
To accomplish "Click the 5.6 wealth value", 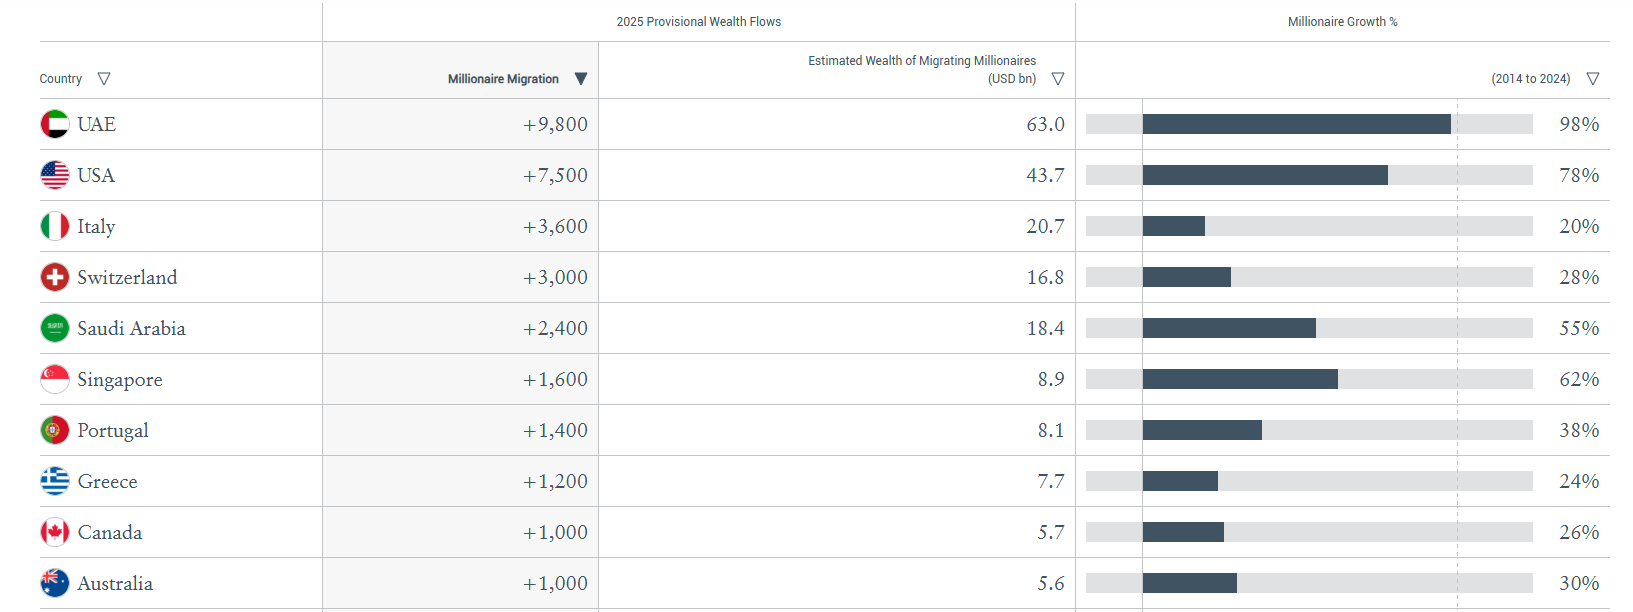I will click(1051, 583).
